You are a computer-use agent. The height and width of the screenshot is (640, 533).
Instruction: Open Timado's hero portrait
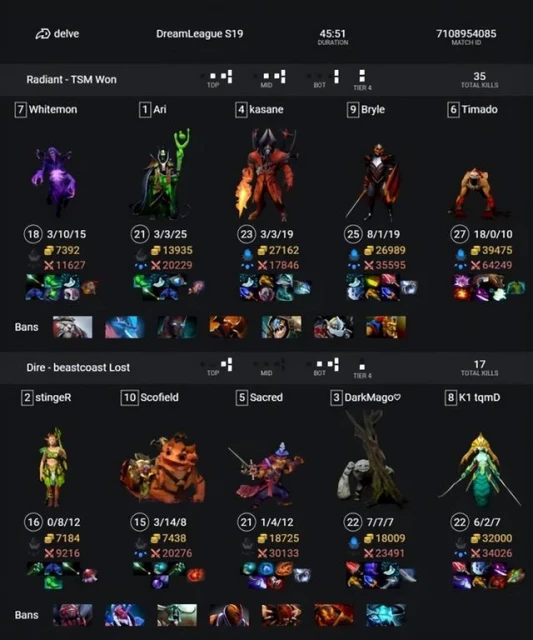[x=477, y=194]
